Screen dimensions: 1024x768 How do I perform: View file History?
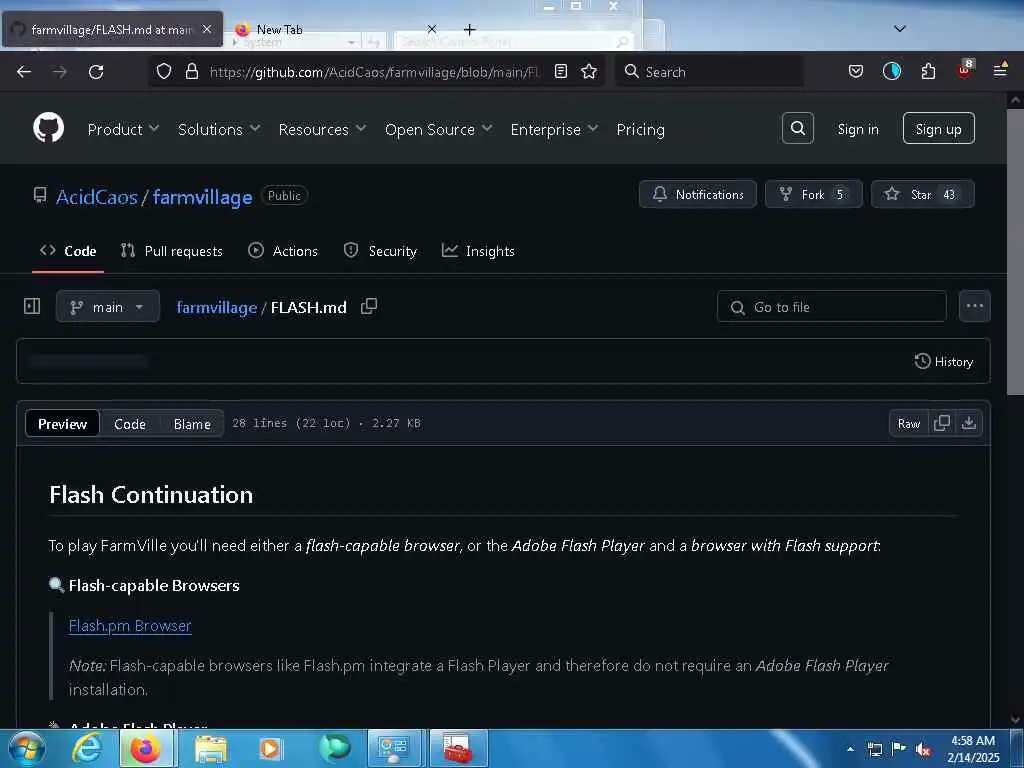tap(944, 361)
